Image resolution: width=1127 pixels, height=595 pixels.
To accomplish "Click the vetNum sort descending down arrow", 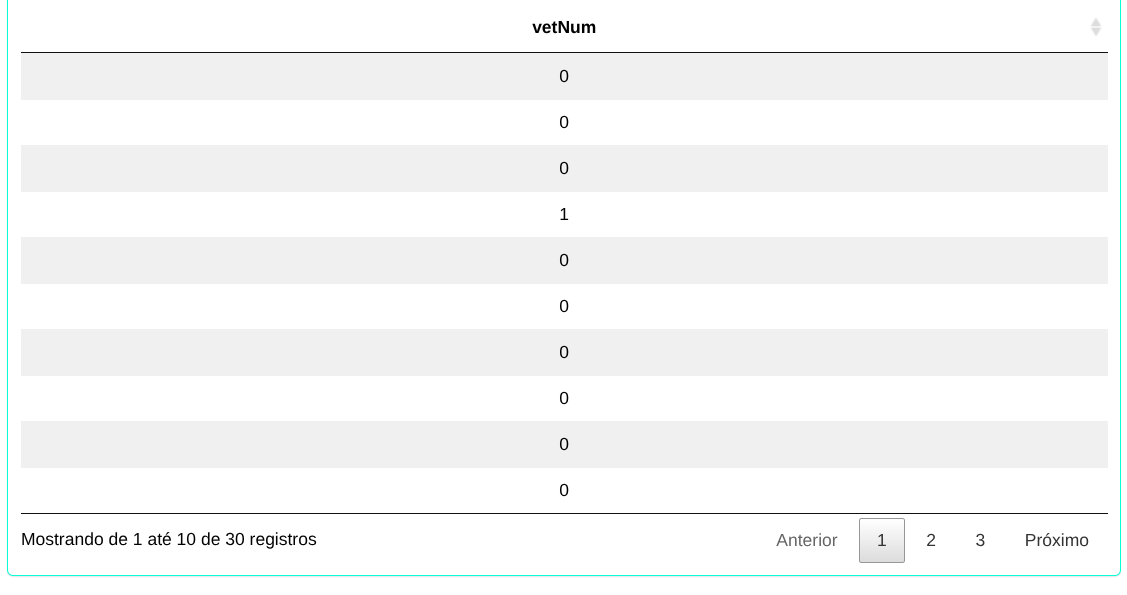I will [1096, 32].
